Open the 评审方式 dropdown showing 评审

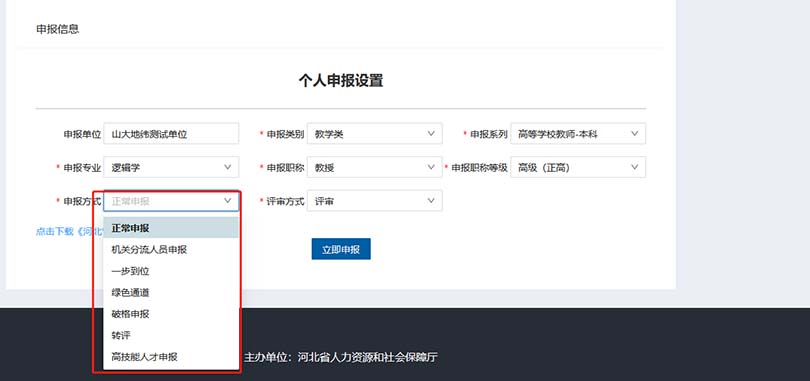tap(375, 201)
